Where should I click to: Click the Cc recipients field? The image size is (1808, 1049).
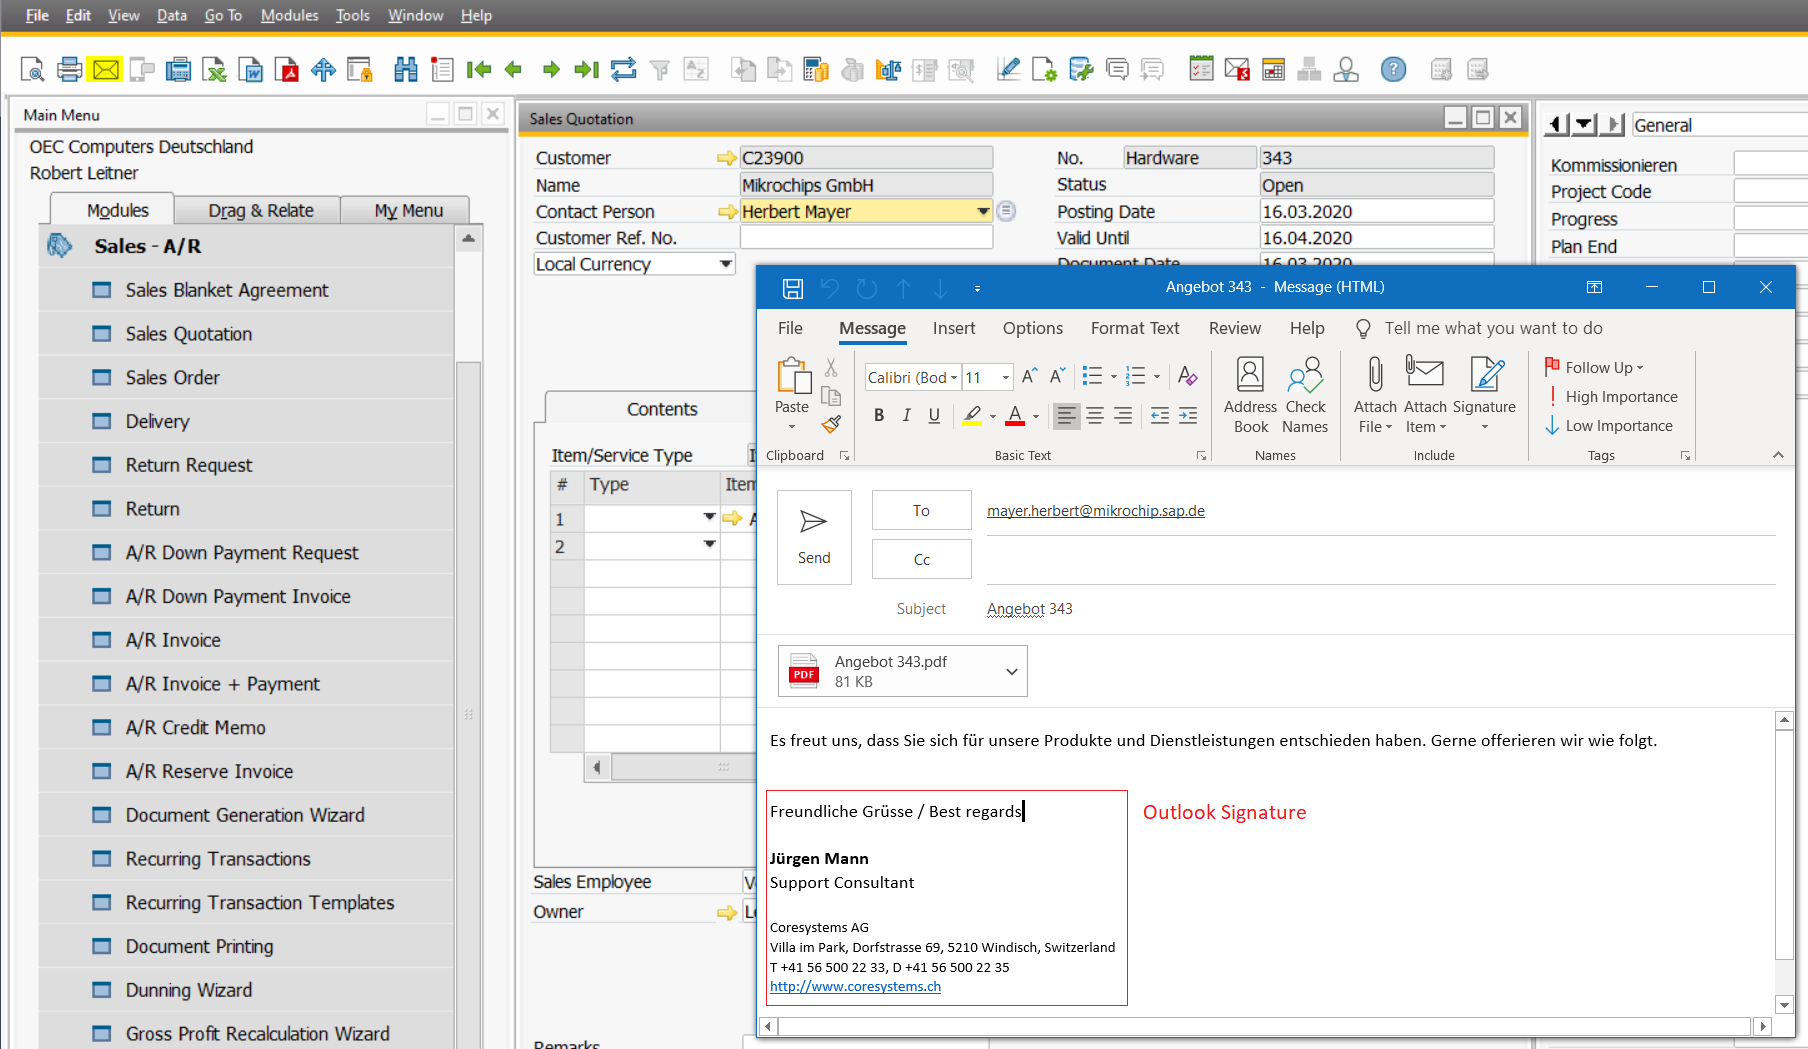pyautogui.click(x=1381, y=560)
